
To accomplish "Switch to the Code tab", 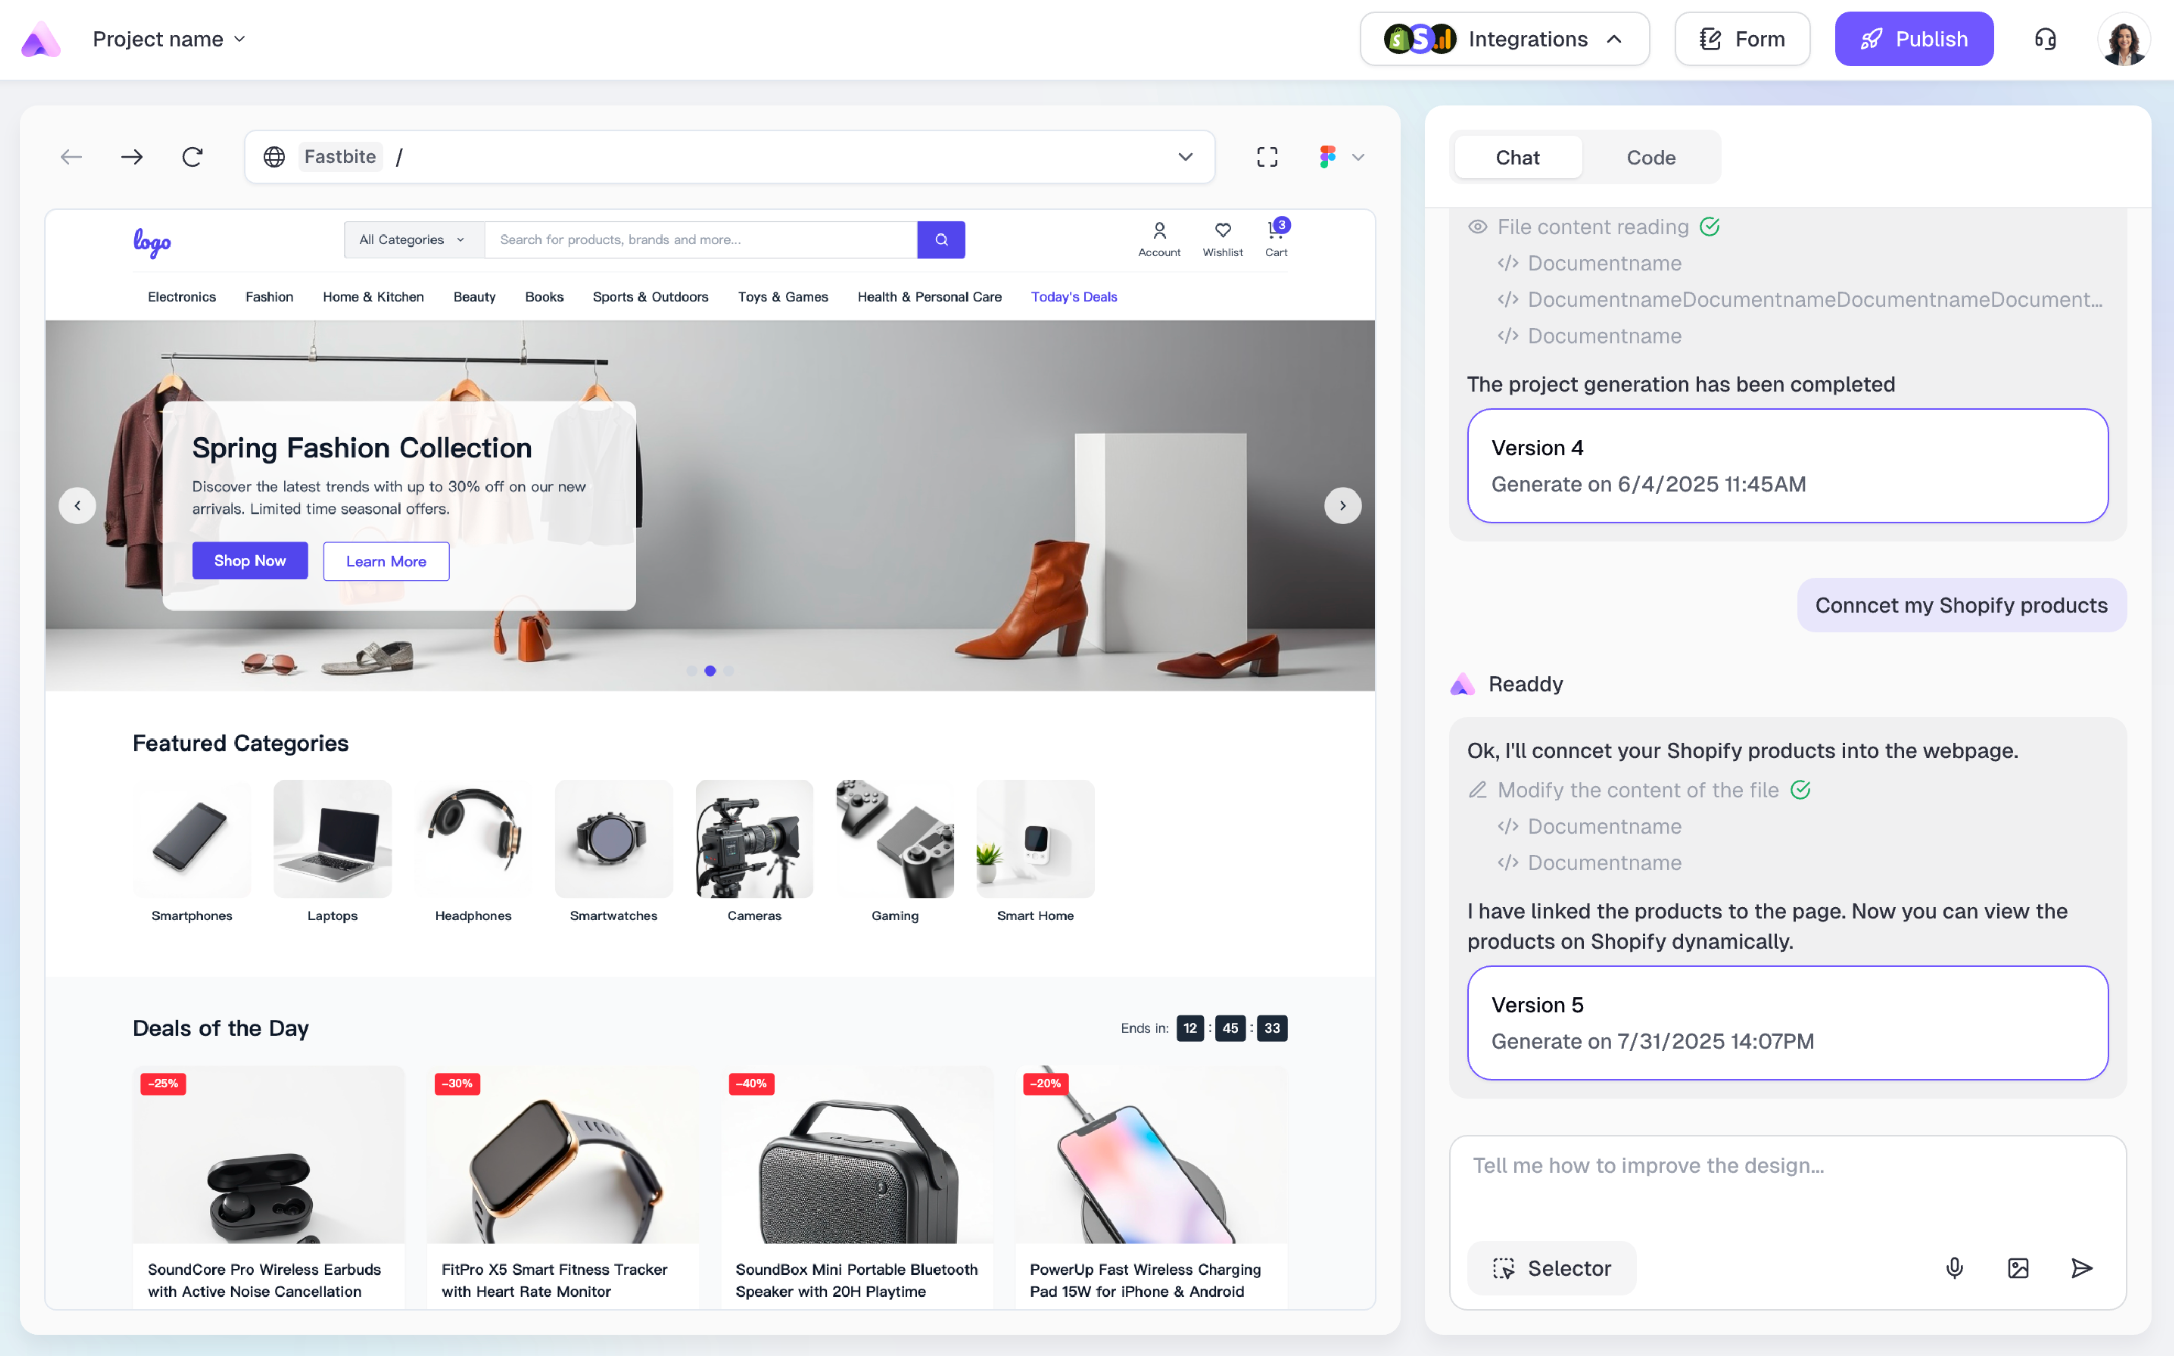I will [x=1650, y=157].
